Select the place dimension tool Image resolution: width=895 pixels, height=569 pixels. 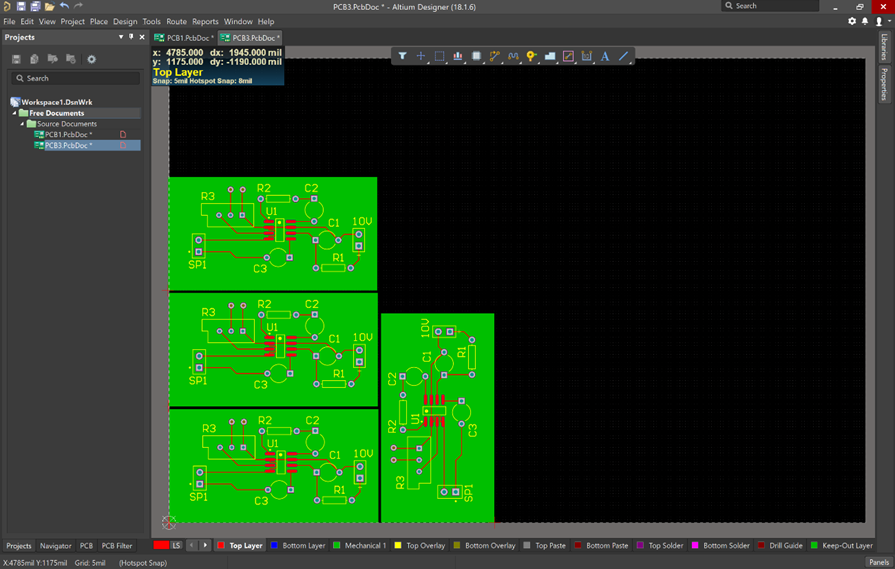[x=586, y=56]
